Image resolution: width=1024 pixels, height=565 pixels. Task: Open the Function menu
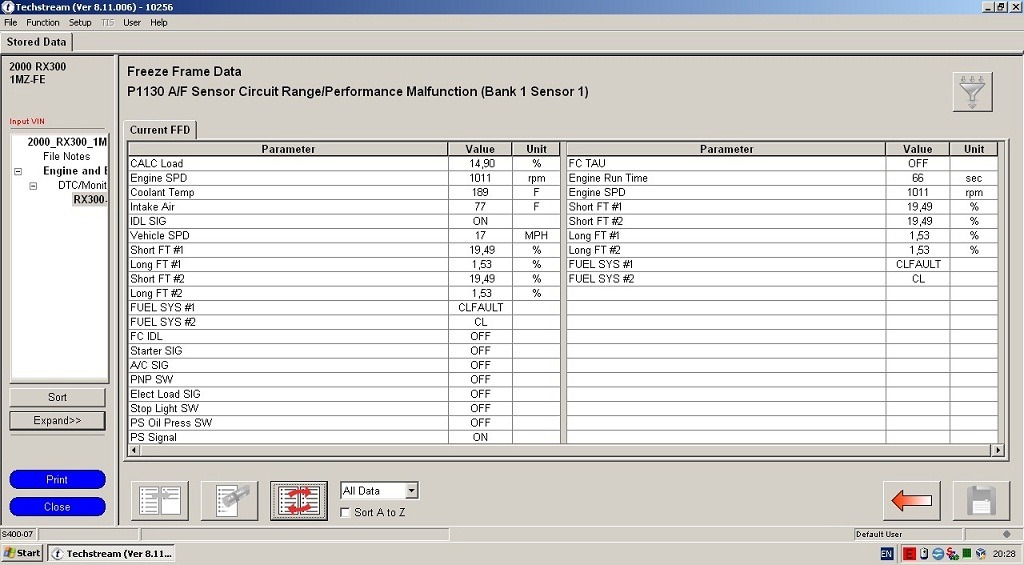(43, 22)
